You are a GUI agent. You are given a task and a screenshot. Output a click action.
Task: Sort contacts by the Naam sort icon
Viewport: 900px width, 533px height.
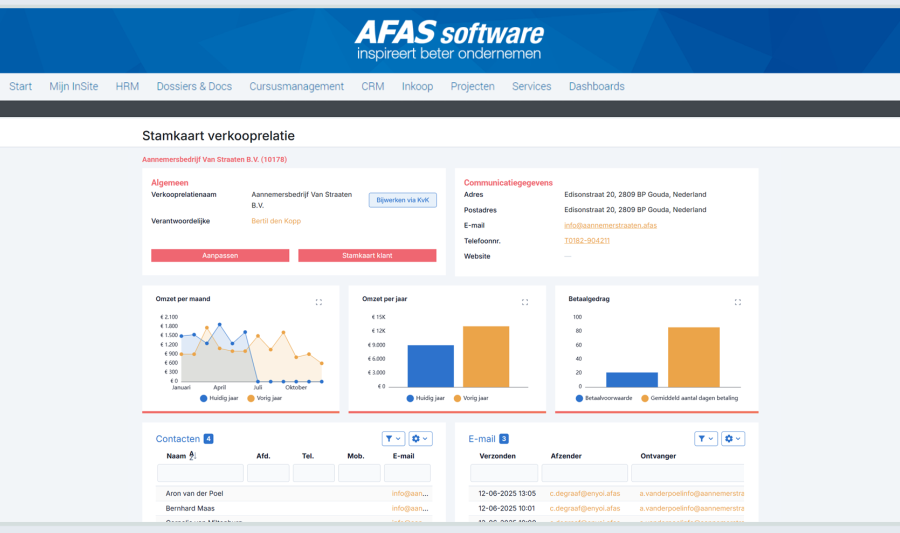tap(192, 456)
